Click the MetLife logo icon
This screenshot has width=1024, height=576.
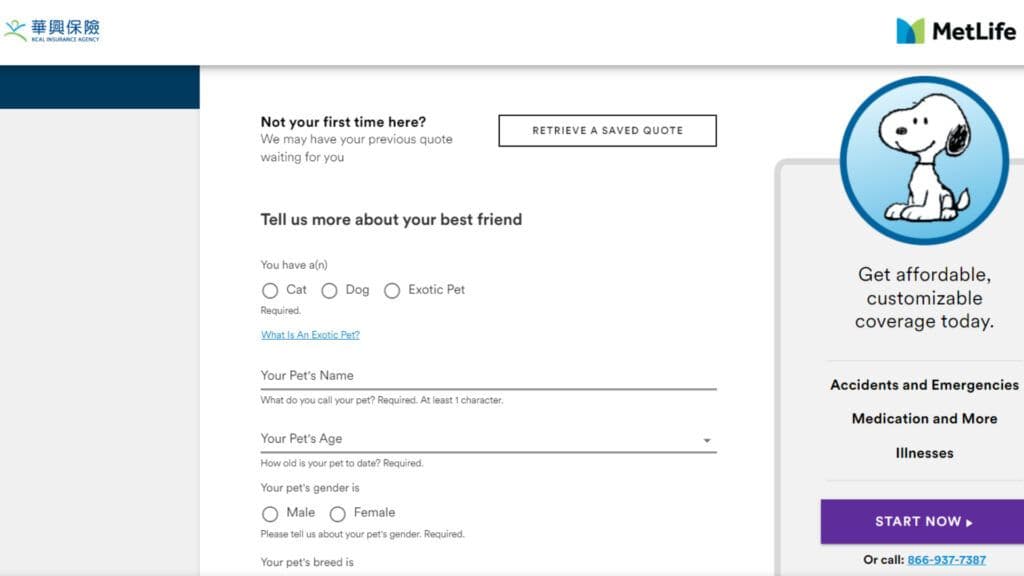910,31
